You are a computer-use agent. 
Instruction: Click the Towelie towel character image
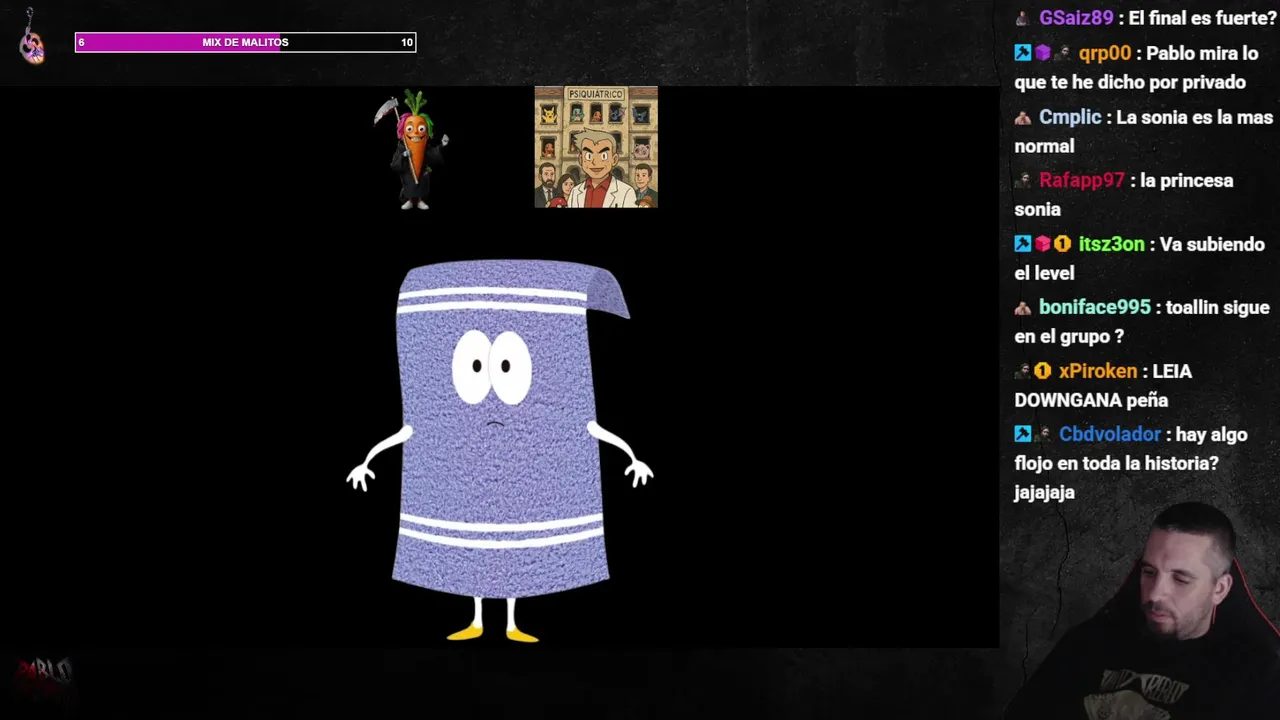pos(500,450)
